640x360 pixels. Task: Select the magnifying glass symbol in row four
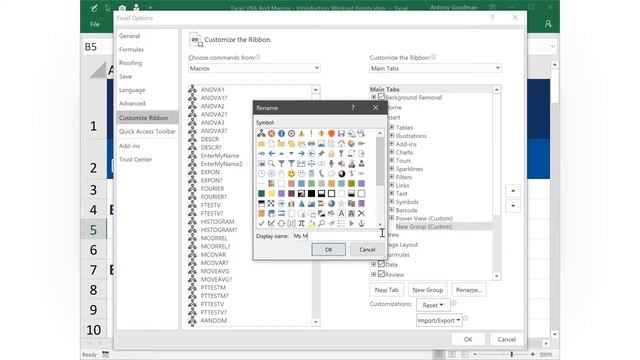click(x=271, y=164)
